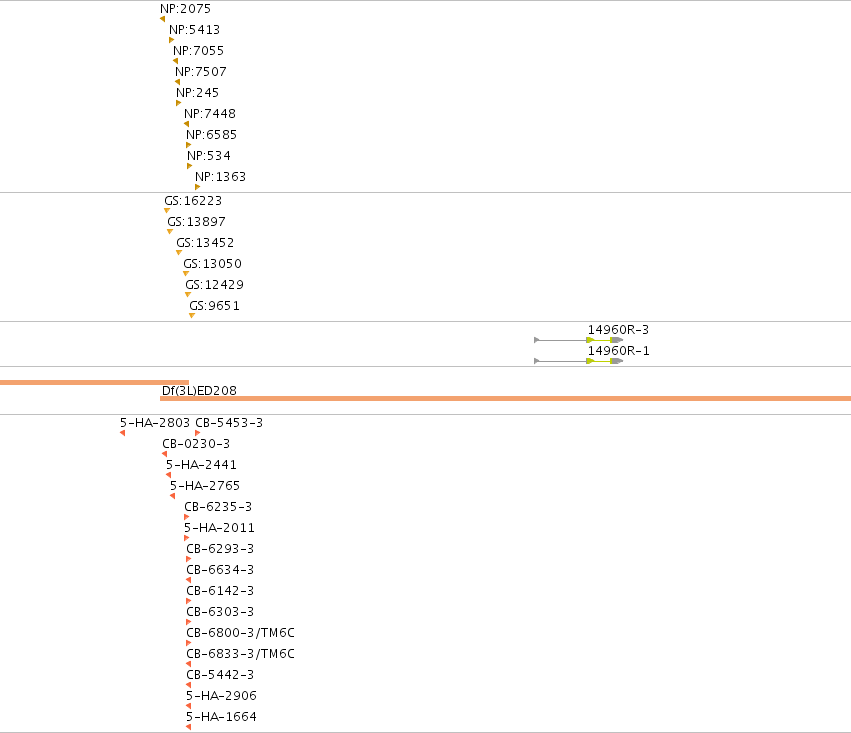The width and height of the screenshot is (851, 733).
Task: Click the NP:6585 insertion marker triangle
Action: coord(188,145)
